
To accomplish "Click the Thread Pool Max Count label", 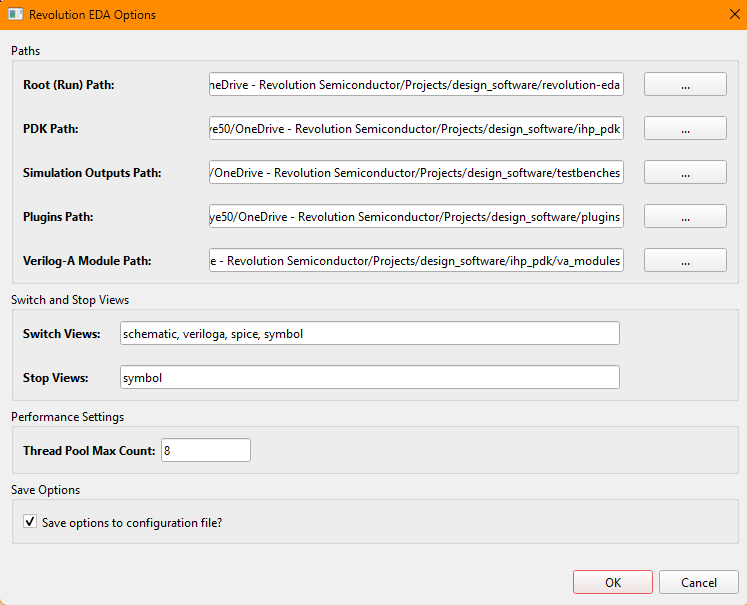I will click(x=89, y=451).
